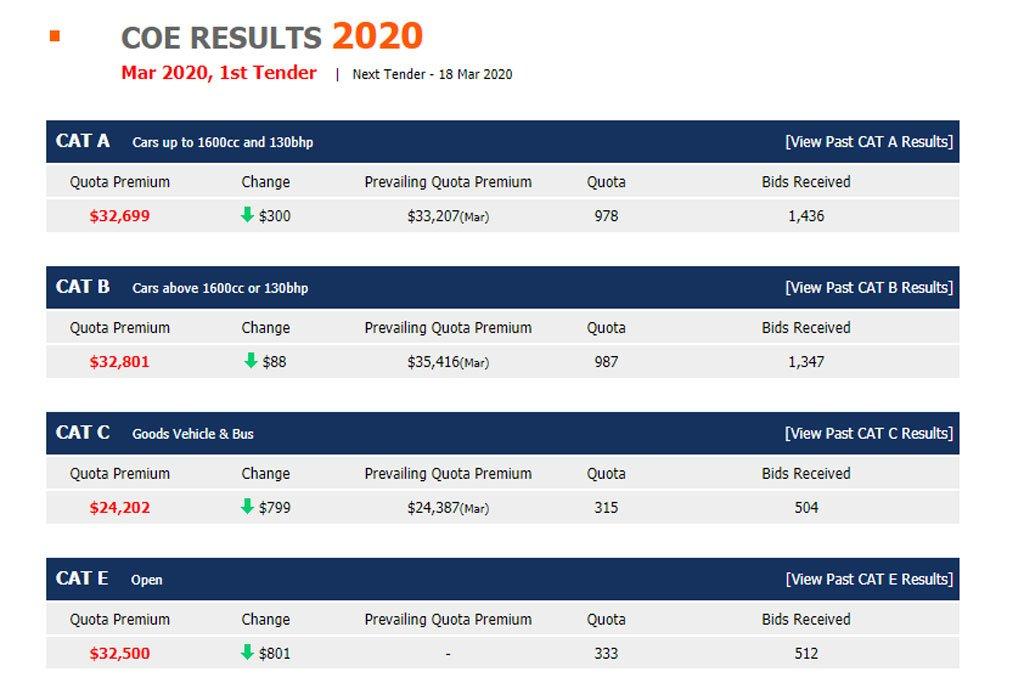Open View Past CAT C Results link
The height and width of the screenshot is (683, 1024).
click(x=869, y=434)
